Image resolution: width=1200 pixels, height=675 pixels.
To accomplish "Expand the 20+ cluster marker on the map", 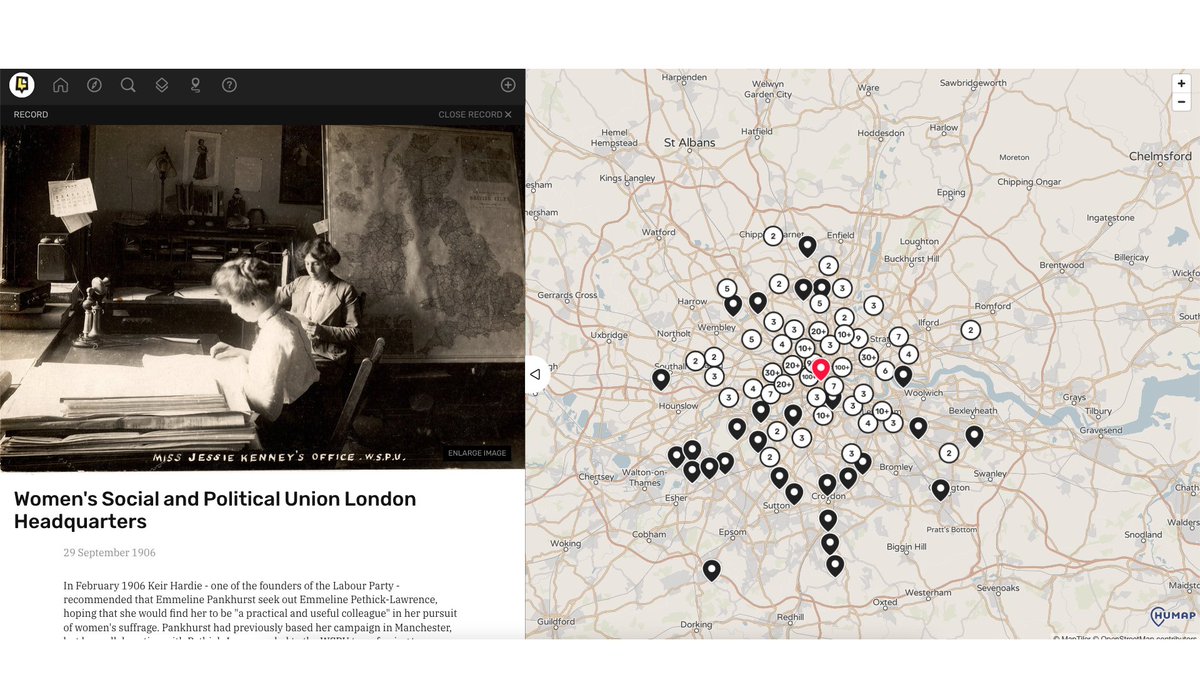I will click(818, 332).
